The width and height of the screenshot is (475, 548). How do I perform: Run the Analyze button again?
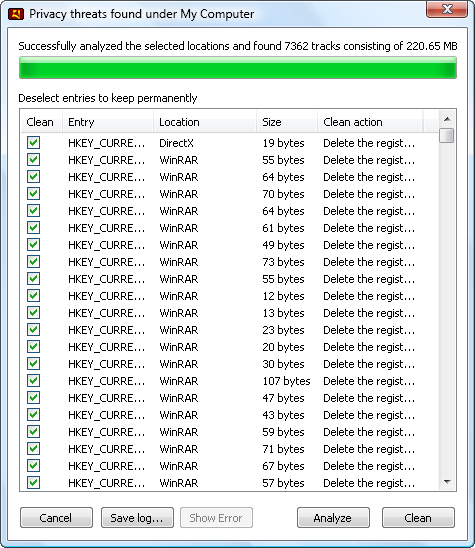333,518
